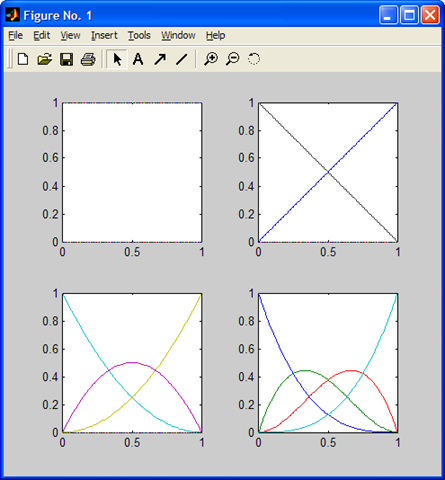This screenshot has width=445, height=480.
Task: Open the Window menu
Action: tap(178, 35)
